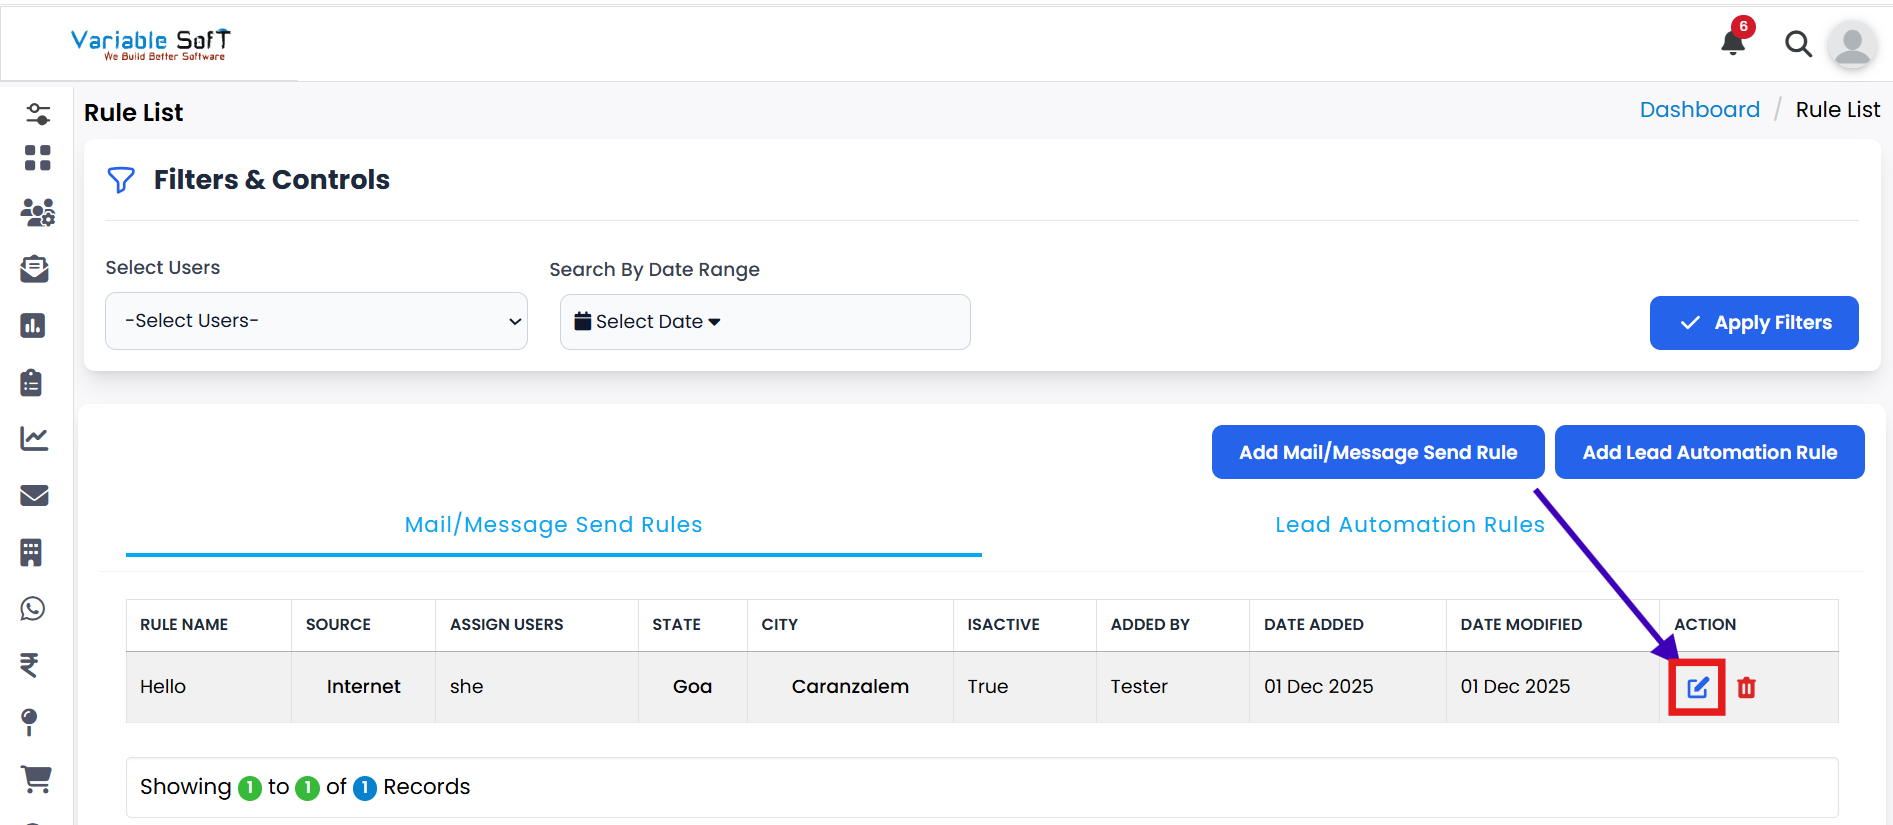Open the users group sidebar icon
The width and height of the screenshot is (1893, 825).
(37, 212)
